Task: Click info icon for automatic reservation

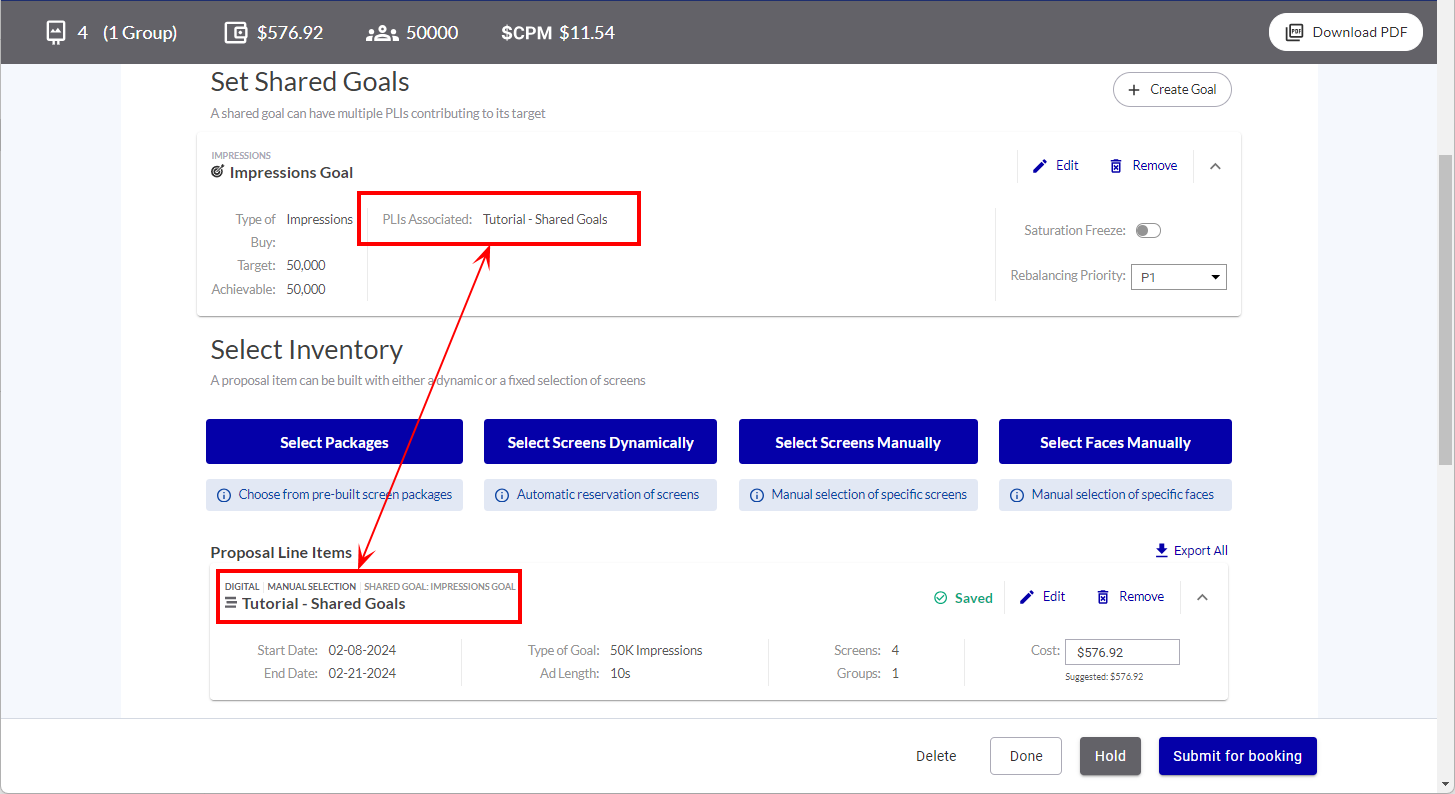Action: tap(502, 495)
